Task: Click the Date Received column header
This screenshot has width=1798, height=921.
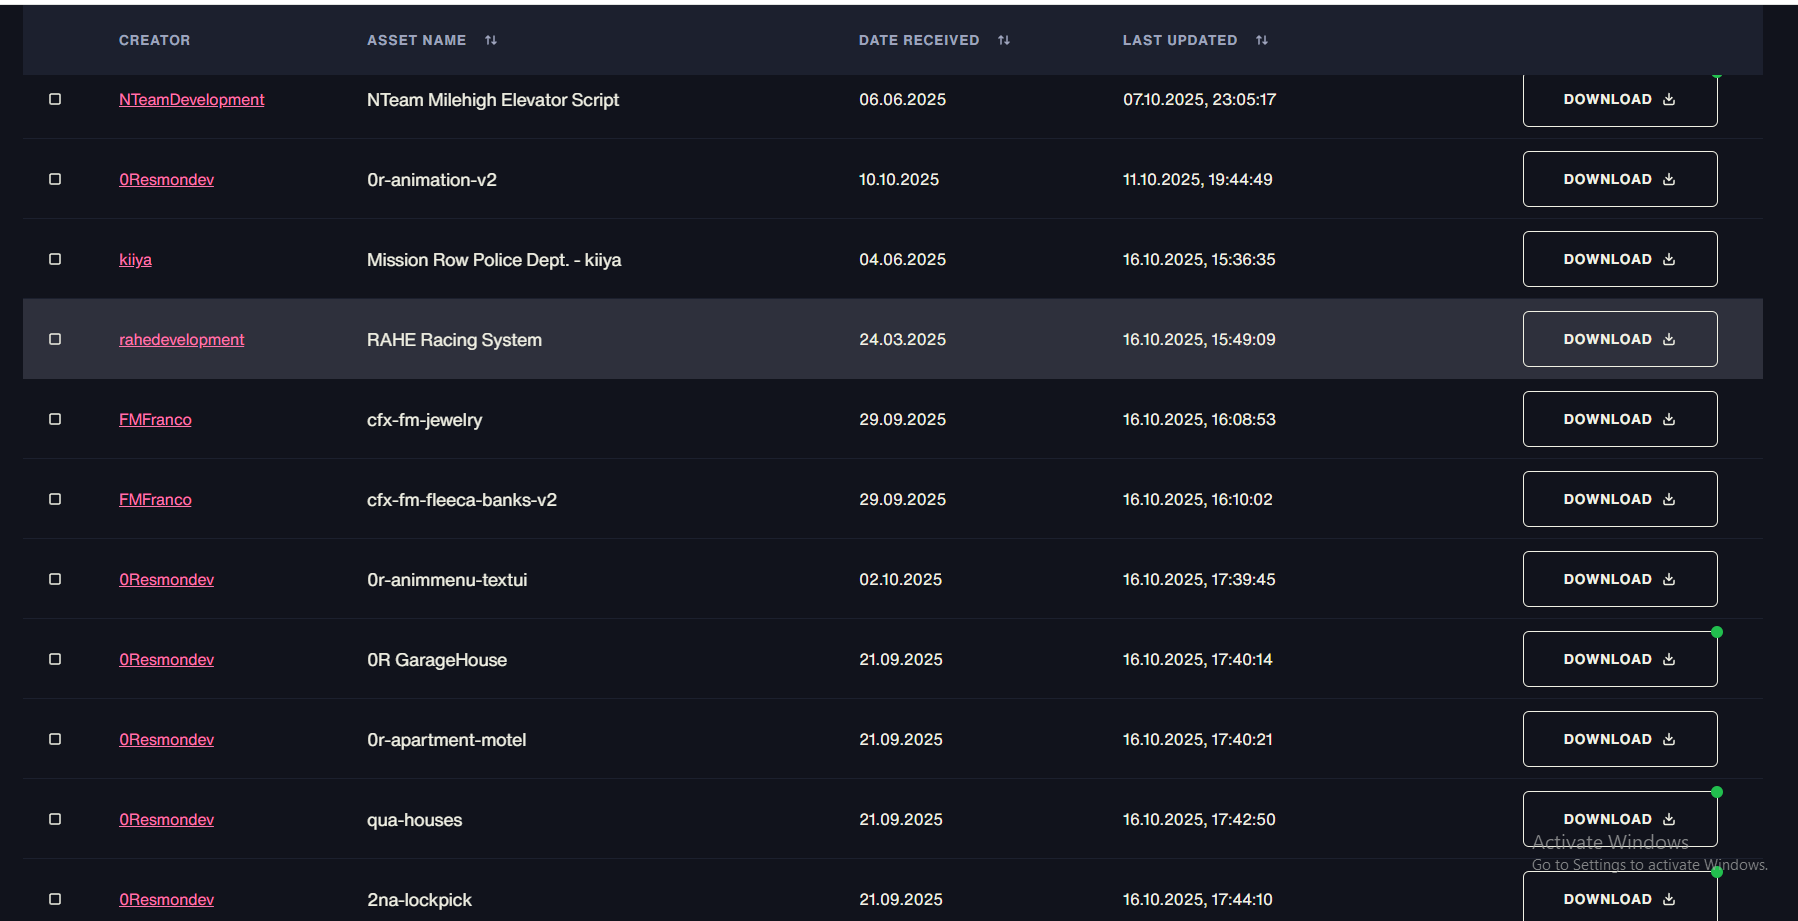Action: [919, 40]
